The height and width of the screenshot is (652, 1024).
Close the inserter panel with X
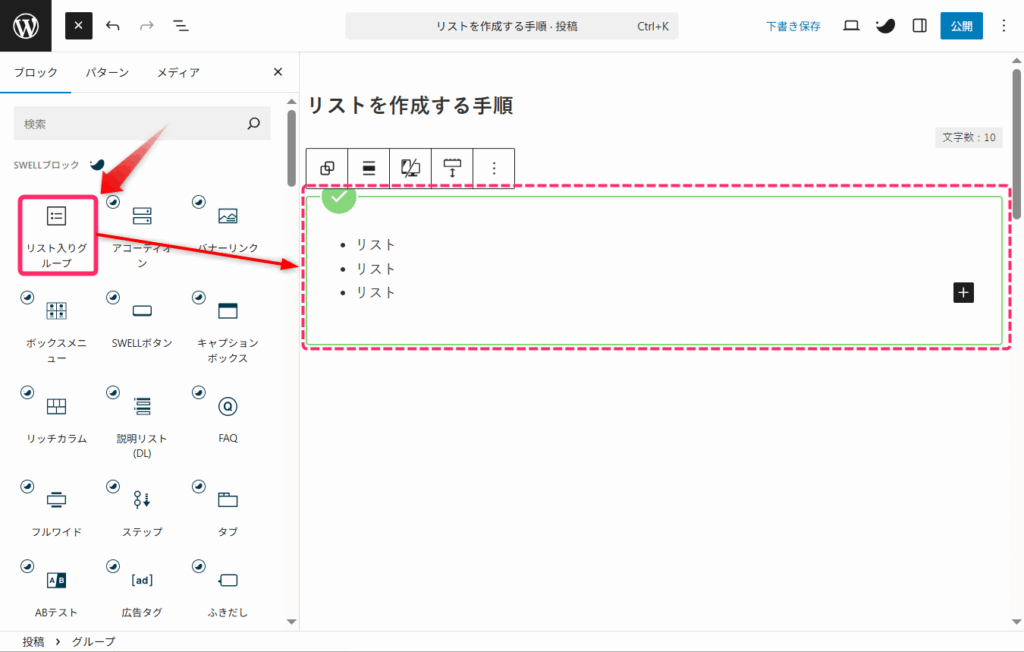point(278,72)
